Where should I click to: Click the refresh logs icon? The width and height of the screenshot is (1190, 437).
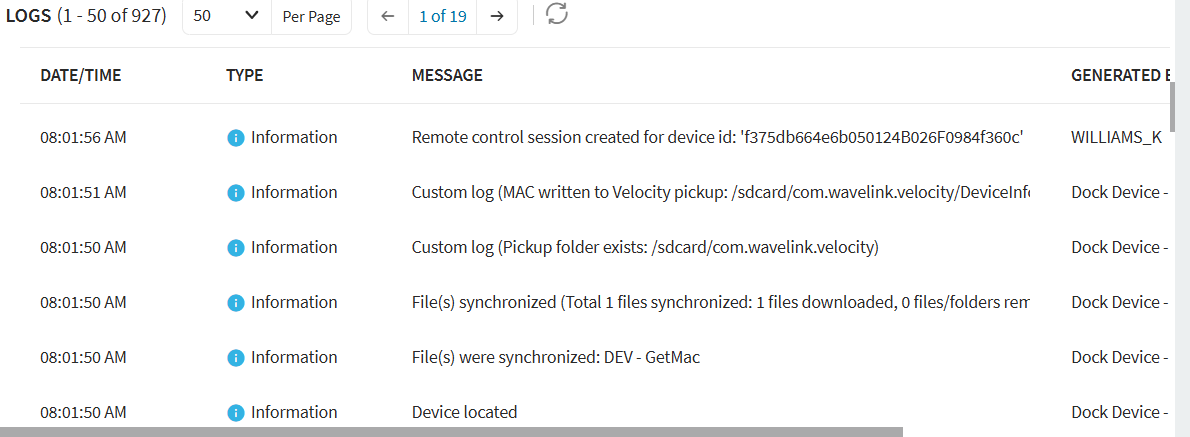557,14
